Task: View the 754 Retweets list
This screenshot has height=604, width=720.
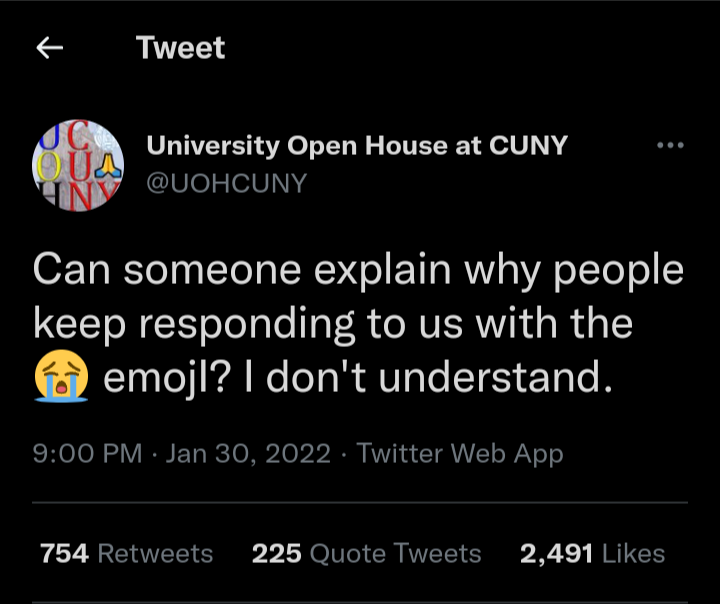Action: pyautogui.click(x=126, y=554)
